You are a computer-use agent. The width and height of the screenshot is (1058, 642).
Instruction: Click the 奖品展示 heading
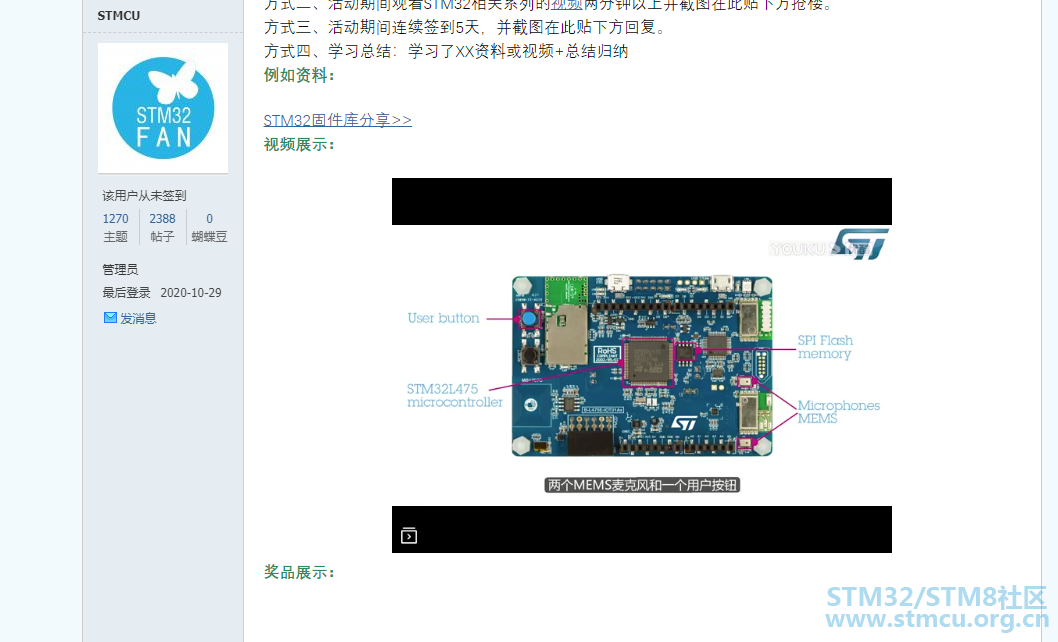298,572
